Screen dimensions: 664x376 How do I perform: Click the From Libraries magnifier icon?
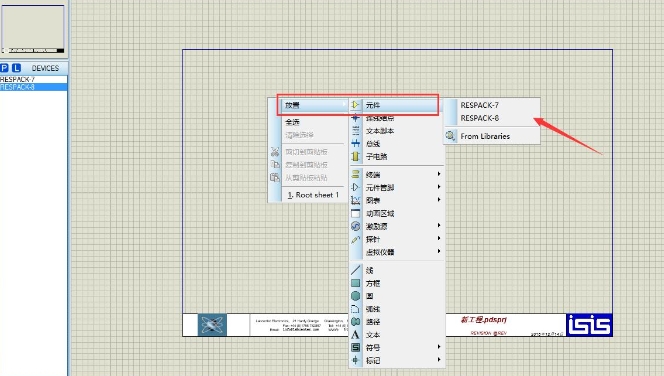(x=450, y=136)
